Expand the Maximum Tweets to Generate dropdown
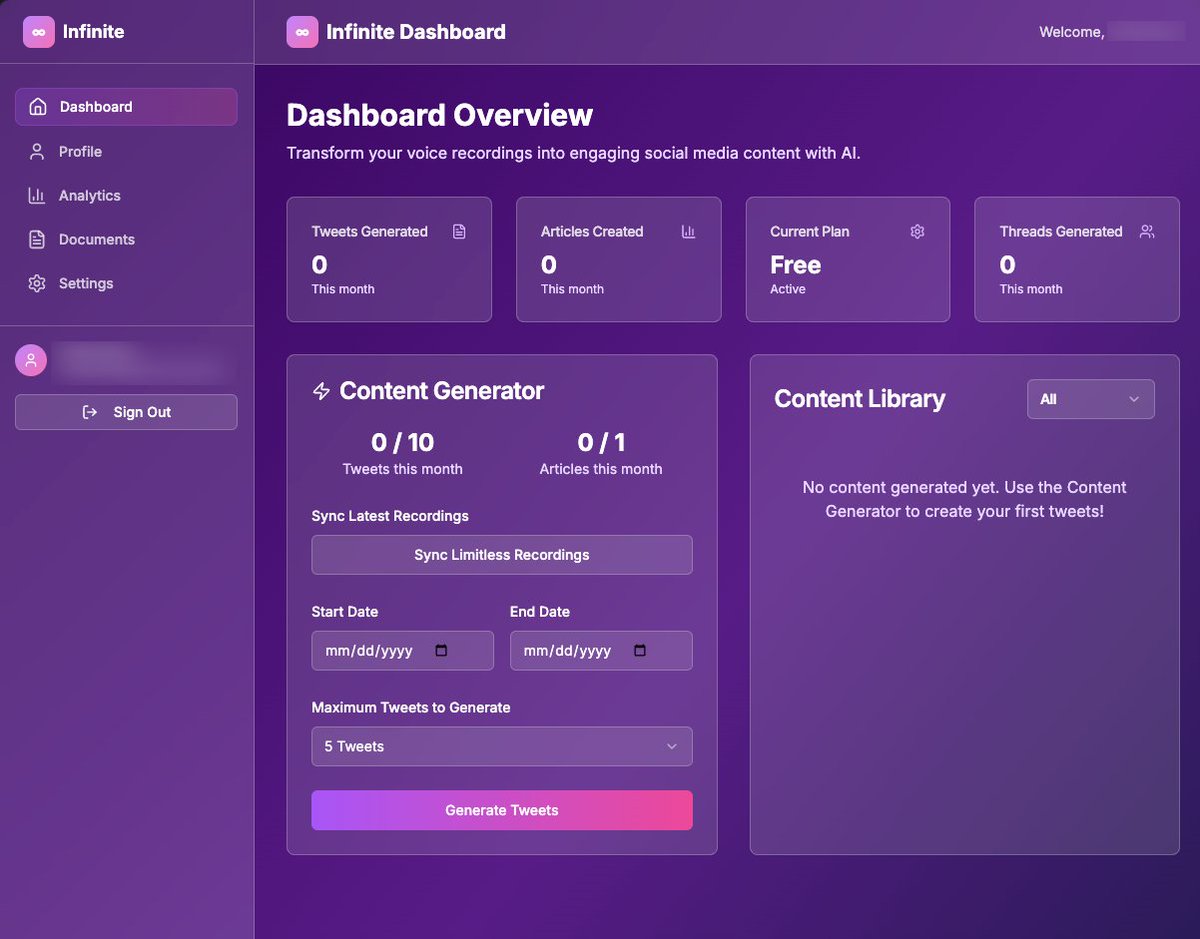 click(x=502, y=746)
